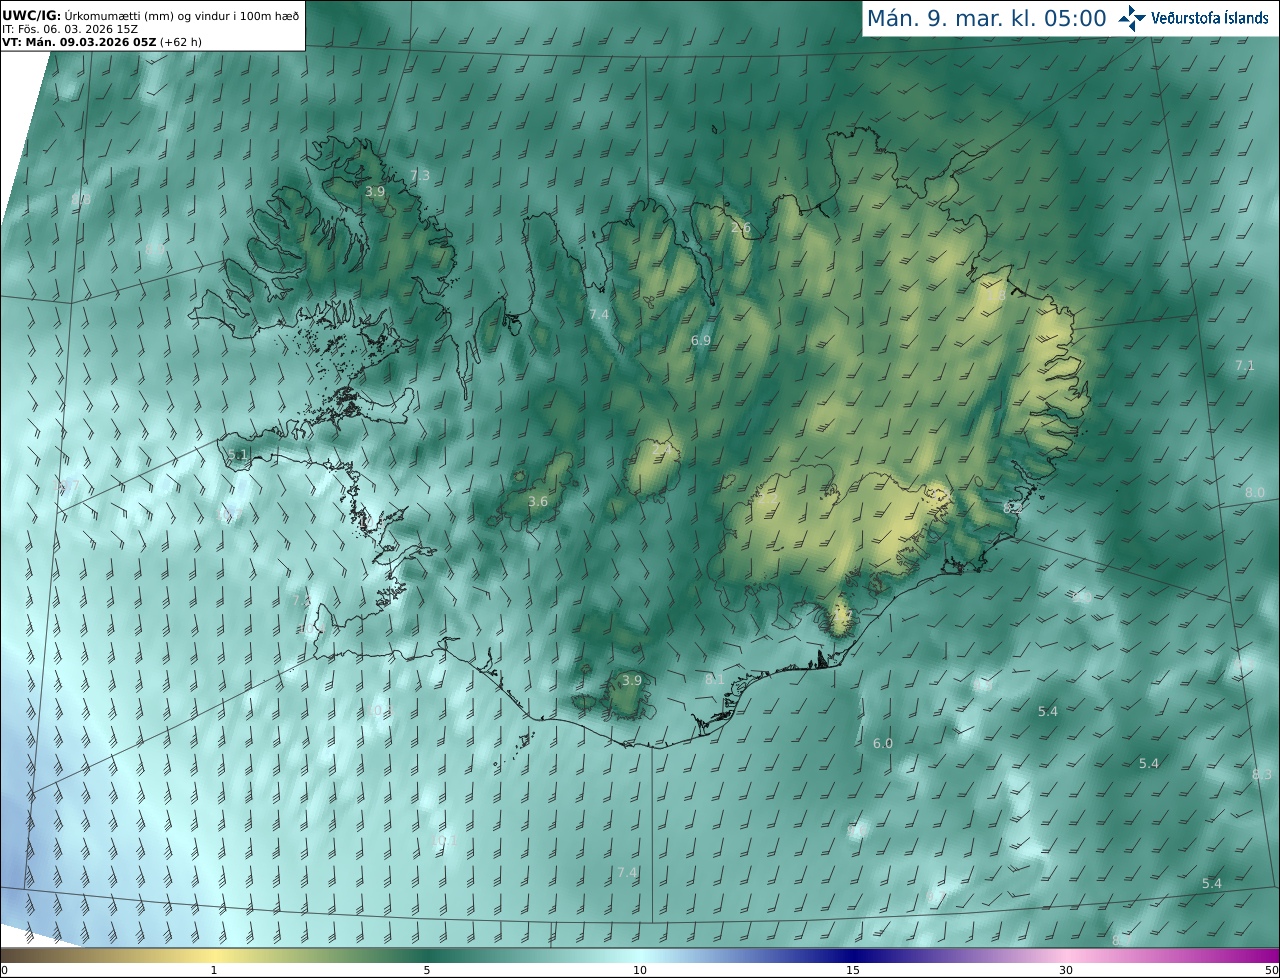Click the 'IT: Fös. 06. 03. 2026 15Z' line
The height and width of the screenshot is (978, 1280).
(x=70, y=29)
